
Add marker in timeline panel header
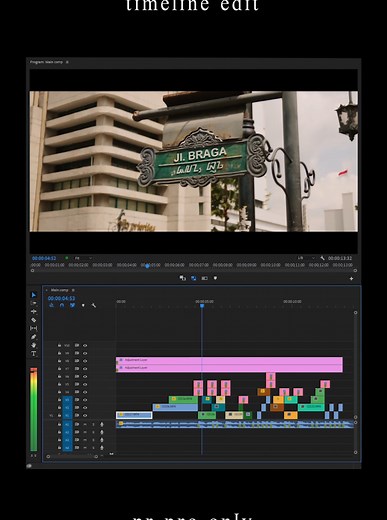(x=83, y=305)
